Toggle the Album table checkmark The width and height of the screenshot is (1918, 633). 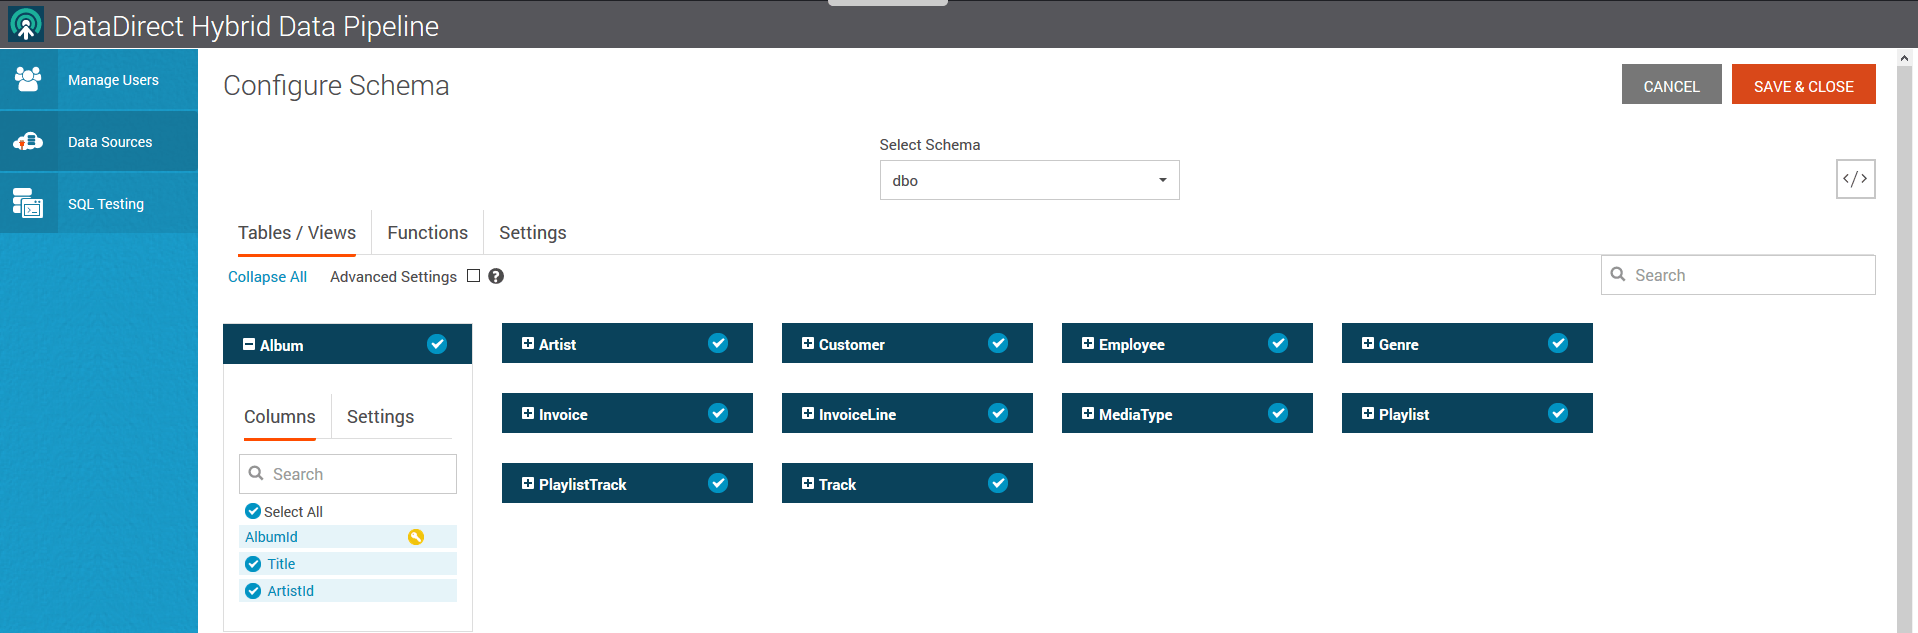[x=437, y=344]
